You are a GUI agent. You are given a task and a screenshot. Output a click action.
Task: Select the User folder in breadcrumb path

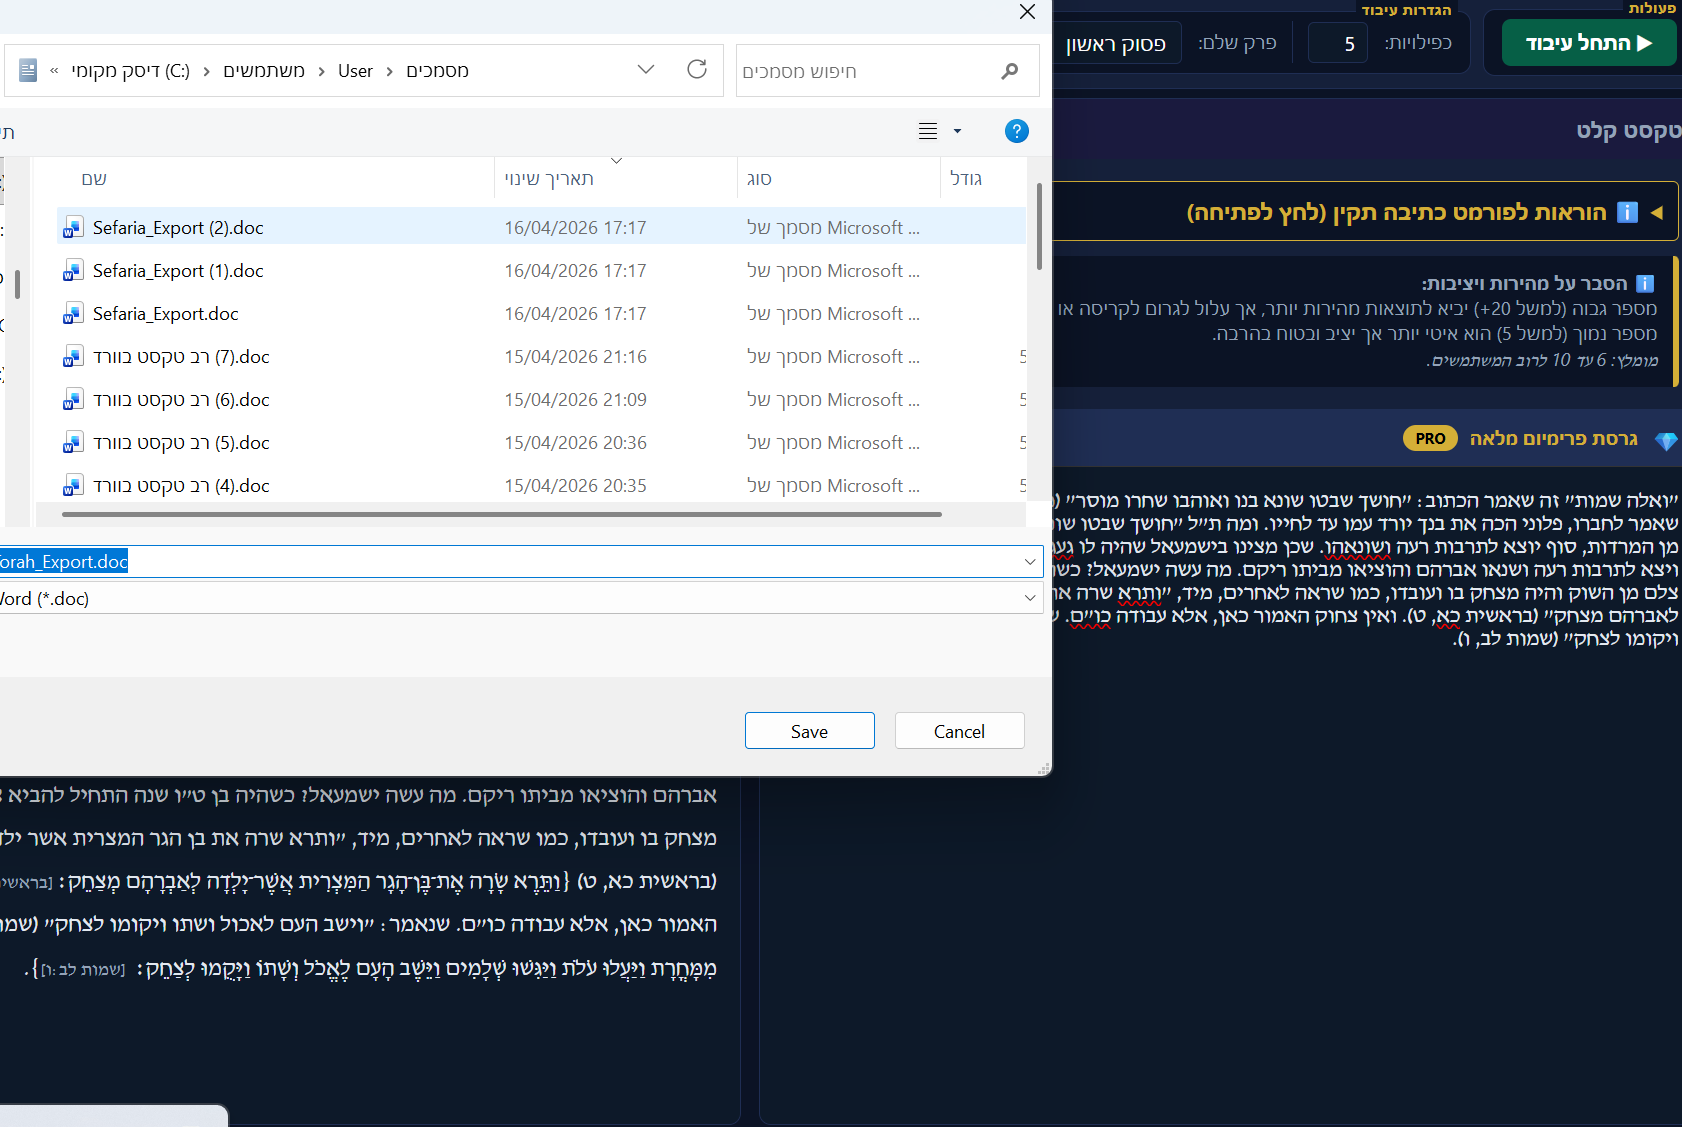tap(355, 71)
